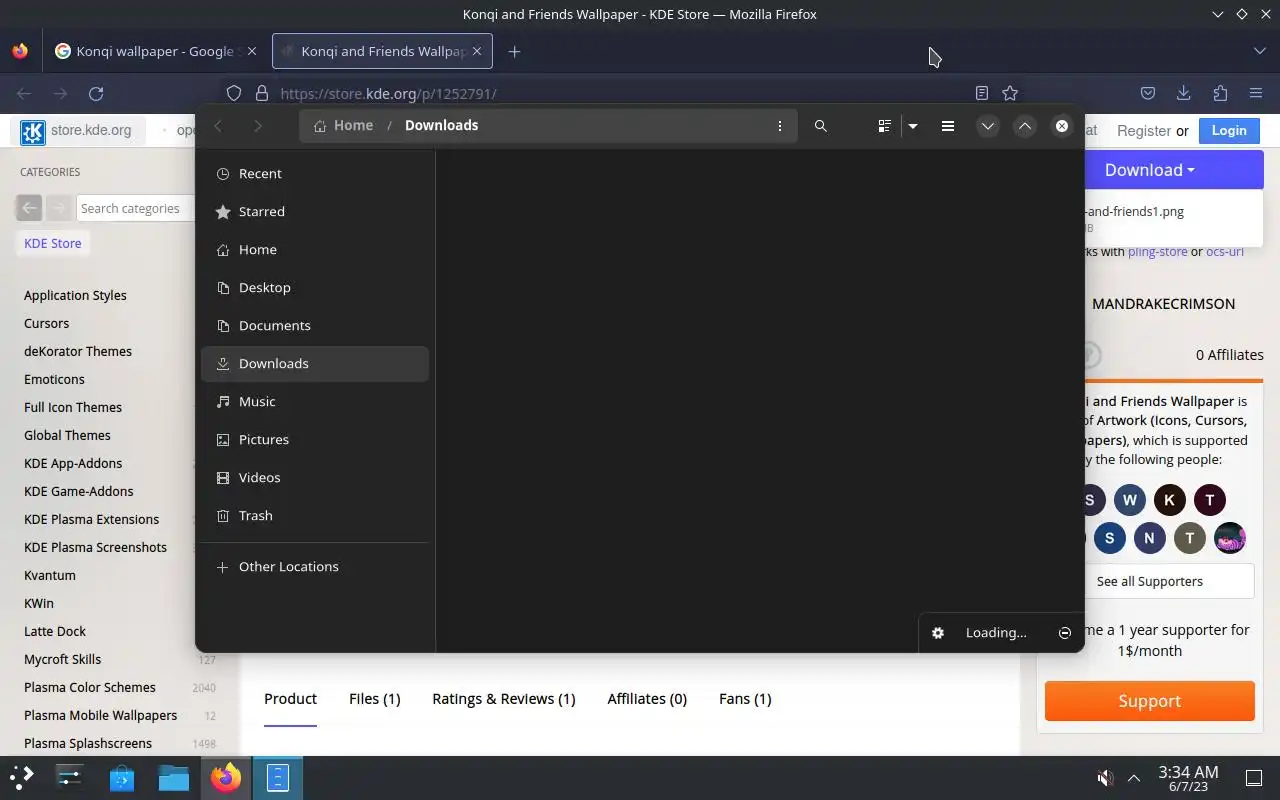Select Downloads in the sidebar
Image resolution: width=1280 pixels, height=800 pixels.
[315, 363]
